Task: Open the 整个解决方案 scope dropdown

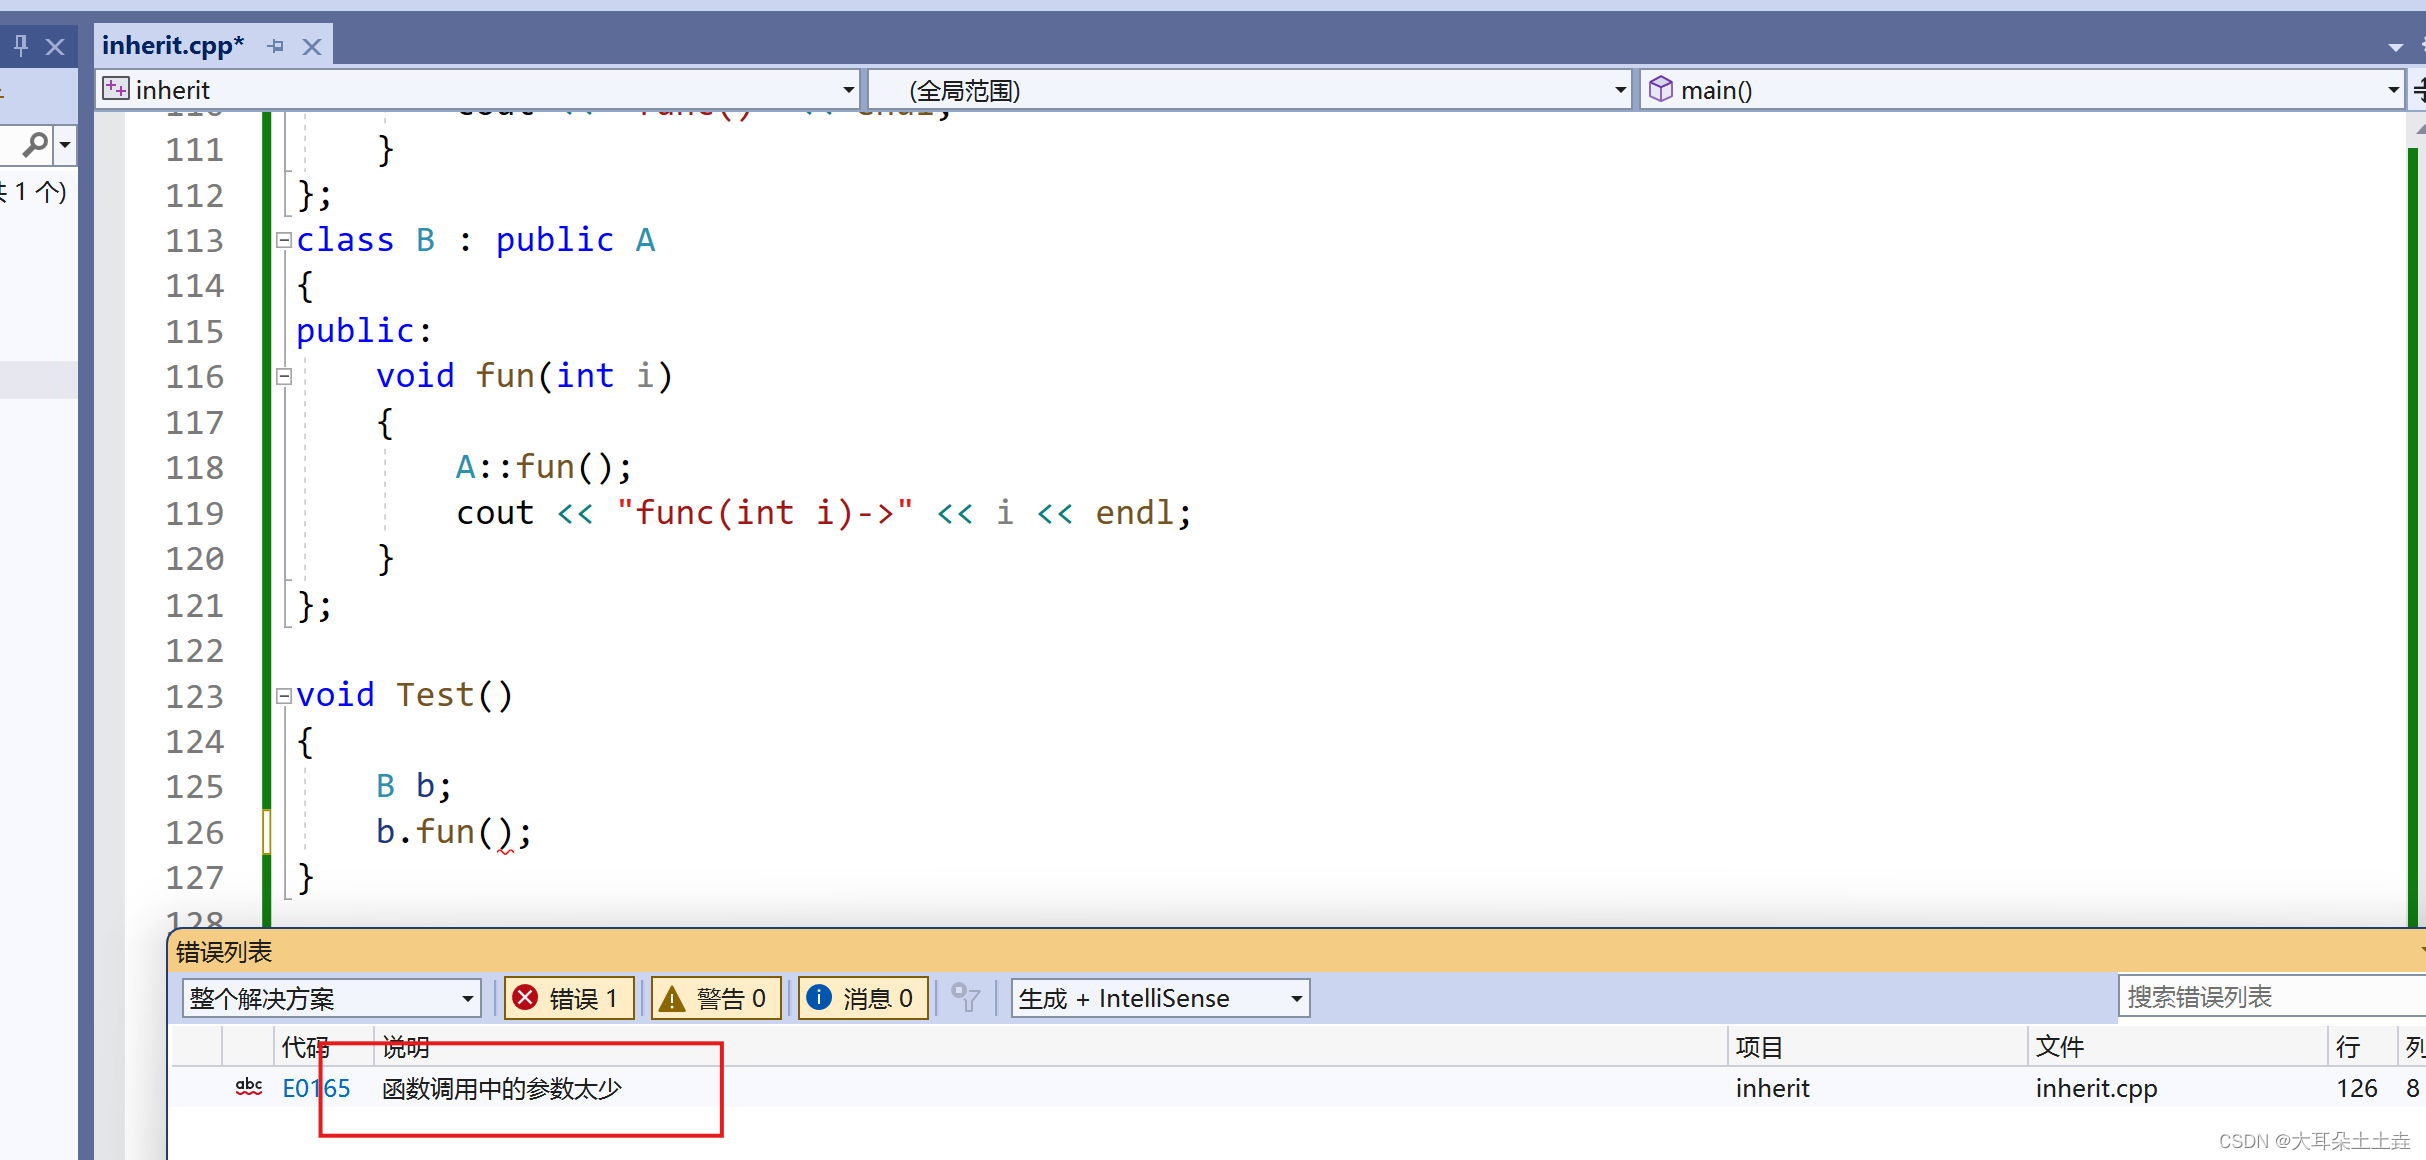Action: (332, 998)
